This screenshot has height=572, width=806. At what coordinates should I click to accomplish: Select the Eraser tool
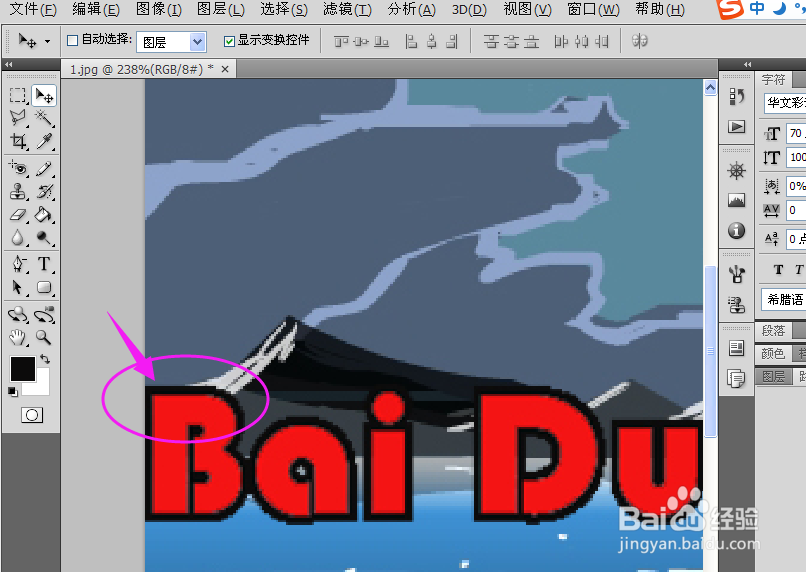(18, 214)
